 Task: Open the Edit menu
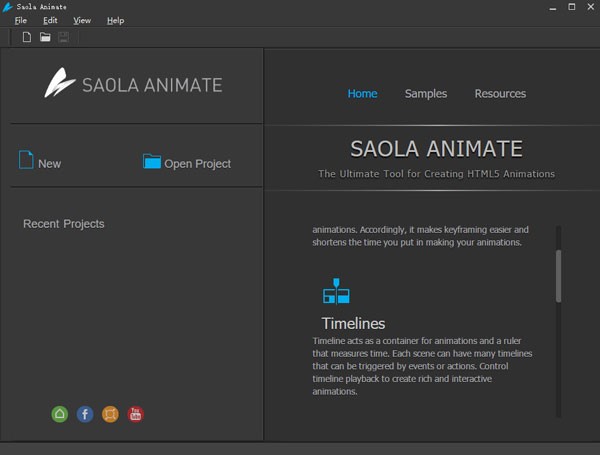50,20
